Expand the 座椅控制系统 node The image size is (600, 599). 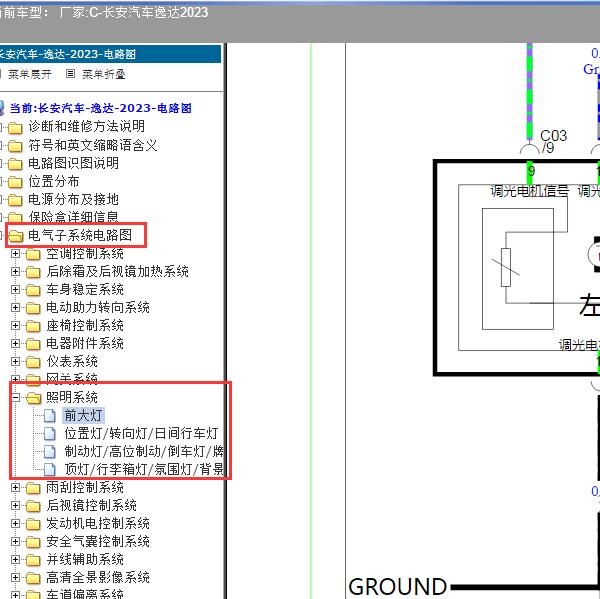pos(15,325)
